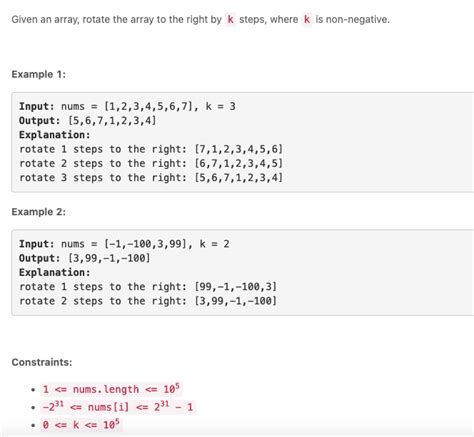The width and height of the screenshot is (474, 437).
Task: Click the first inline 'k' code tag
Action: coord(230,20)
